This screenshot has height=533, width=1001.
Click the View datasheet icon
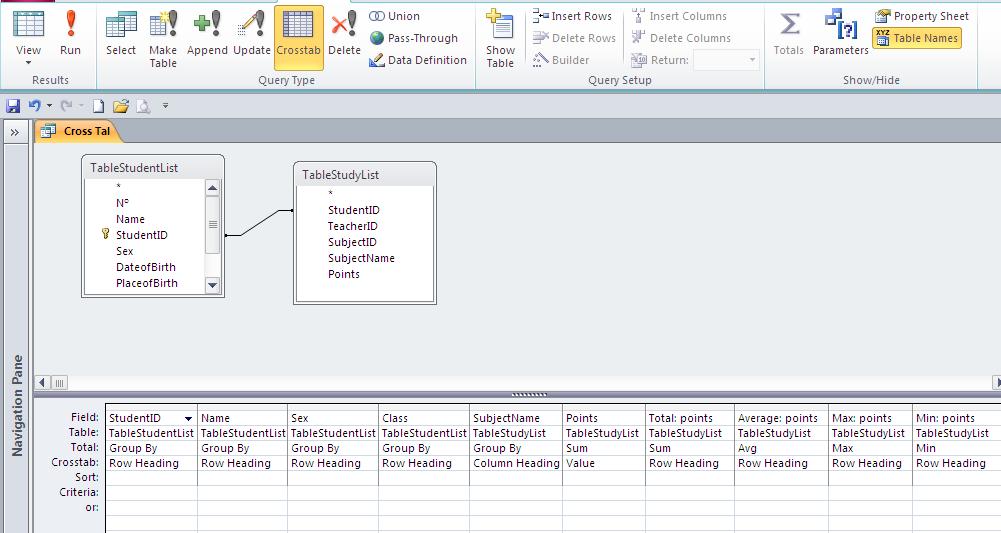point(28,23)
